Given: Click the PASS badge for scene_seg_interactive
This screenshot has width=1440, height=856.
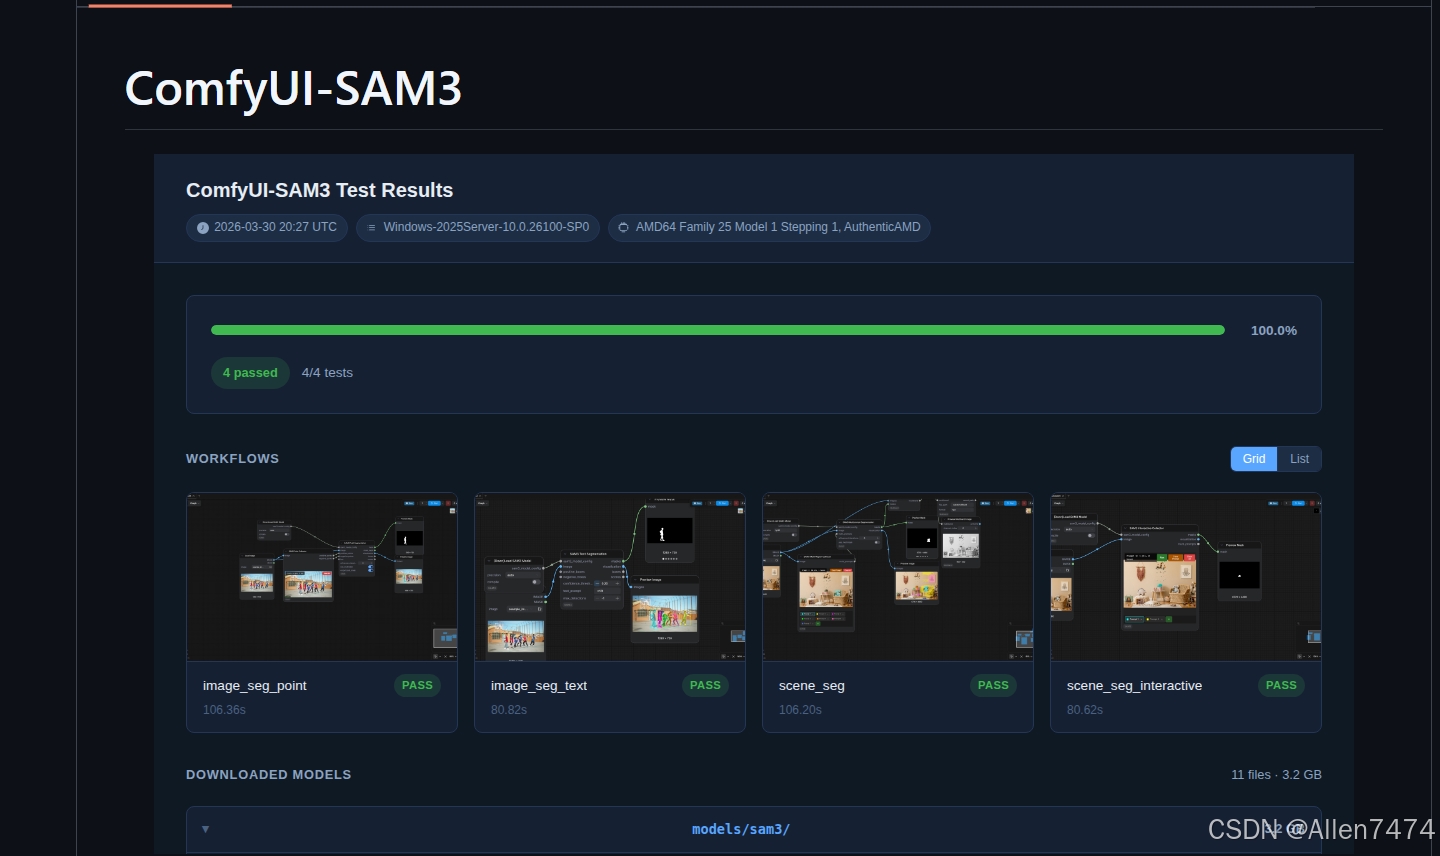Looking at the screenshot, I should [x=1281, y=686].
